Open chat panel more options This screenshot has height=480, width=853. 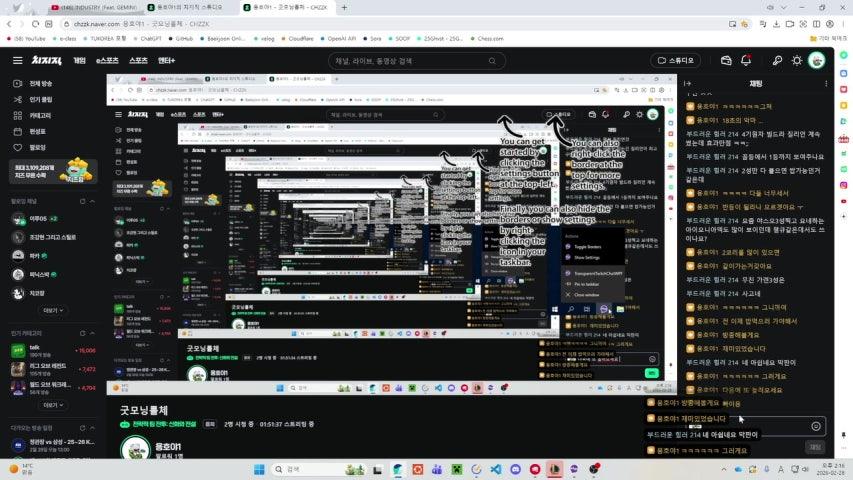(x=826, y=83)
